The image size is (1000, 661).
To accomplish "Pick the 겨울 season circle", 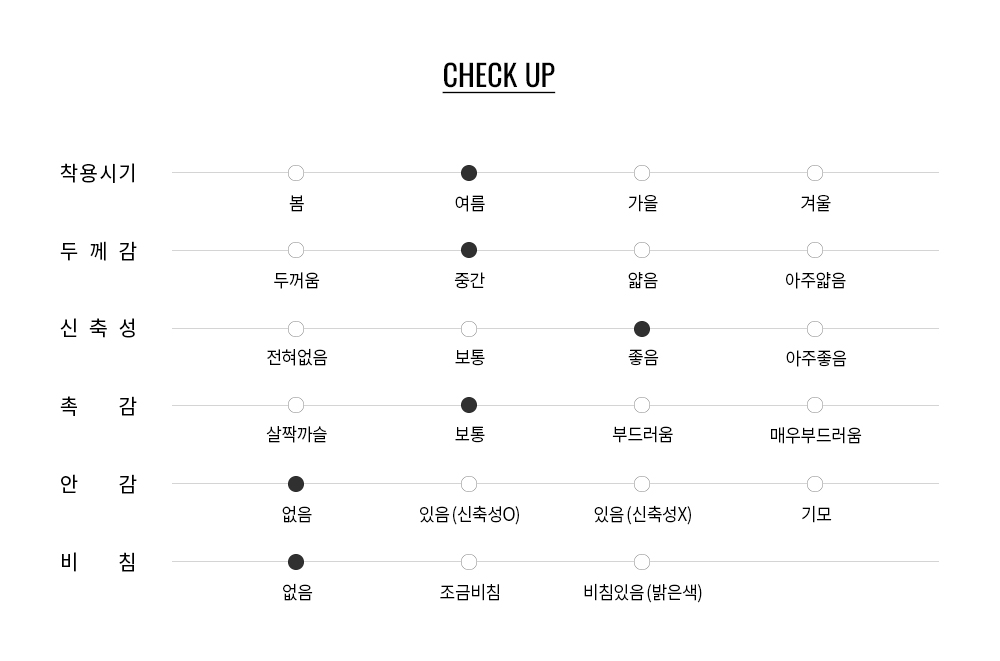I will tap(815, 173).
